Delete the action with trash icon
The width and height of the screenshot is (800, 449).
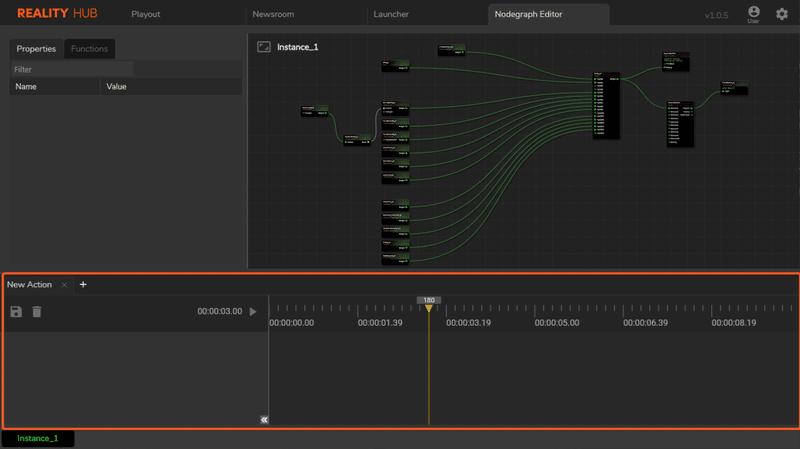[37, 312]
